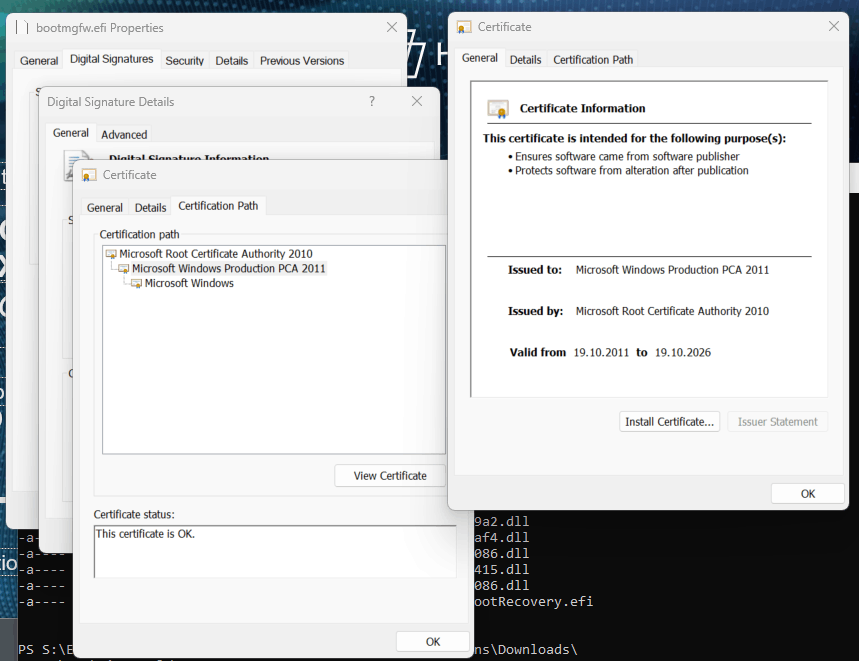The height and width of the screenshot is (661, 859).
Task: Select Microsoft Windows Production PCA 2011 node
Action: [x=228, y=268]
